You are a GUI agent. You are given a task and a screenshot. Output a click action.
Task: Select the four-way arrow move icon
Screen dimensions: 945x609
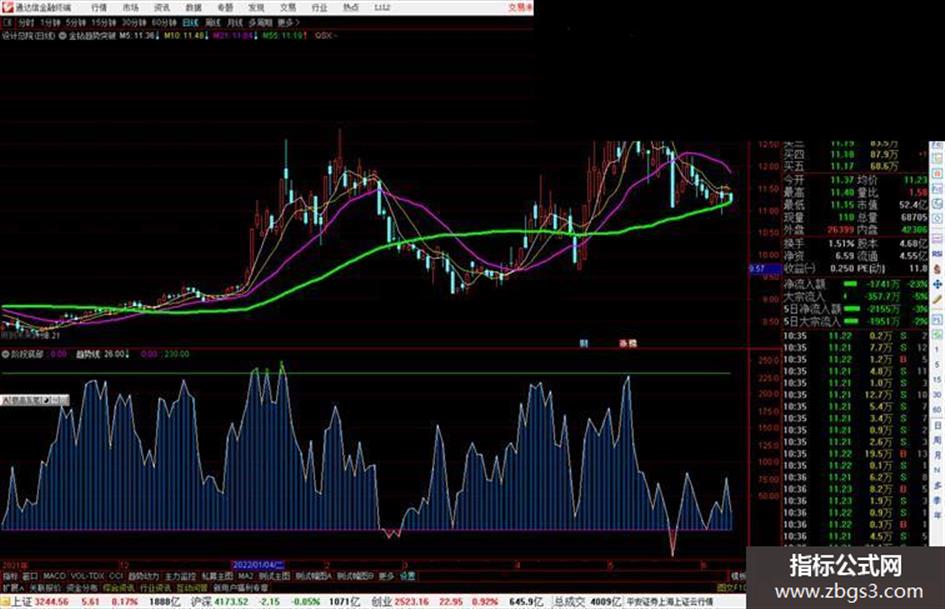point(937,284)
